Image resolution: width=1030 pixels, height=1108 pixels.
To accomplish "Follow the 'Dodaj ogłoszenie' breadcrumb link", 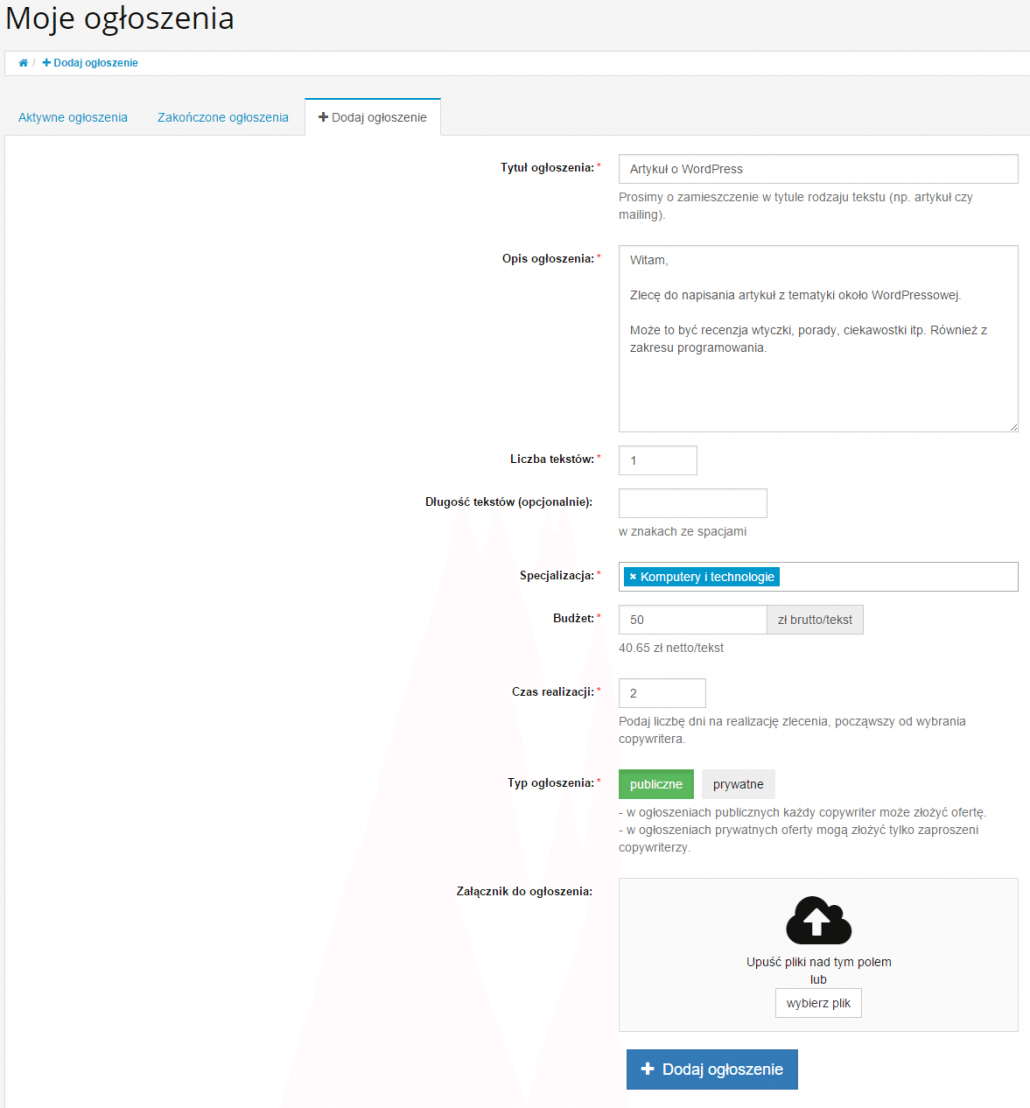I will [x=91, y=63].
